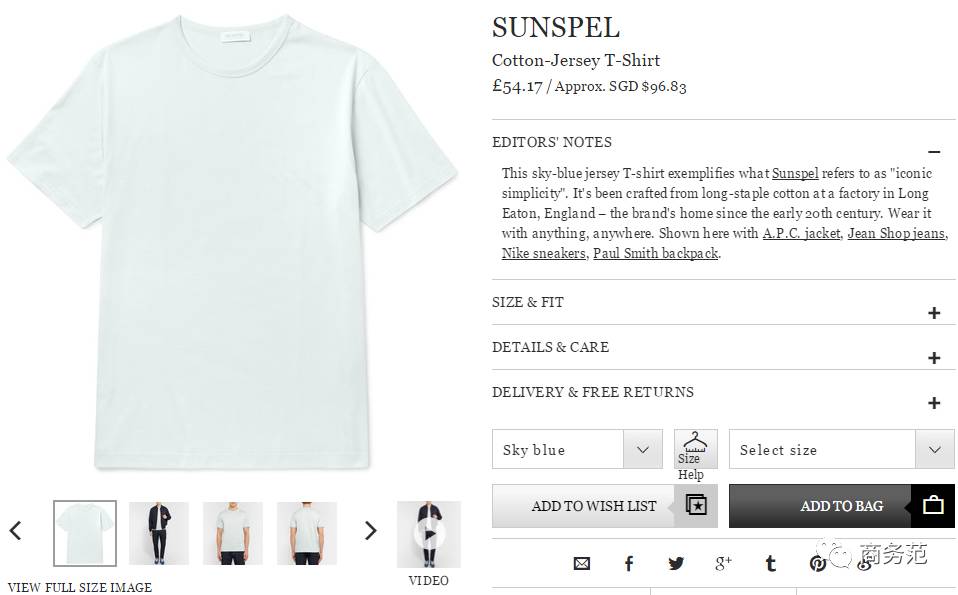958x595 pixels.
Task: Share product on Google Plus
Action: coord(723,564)
